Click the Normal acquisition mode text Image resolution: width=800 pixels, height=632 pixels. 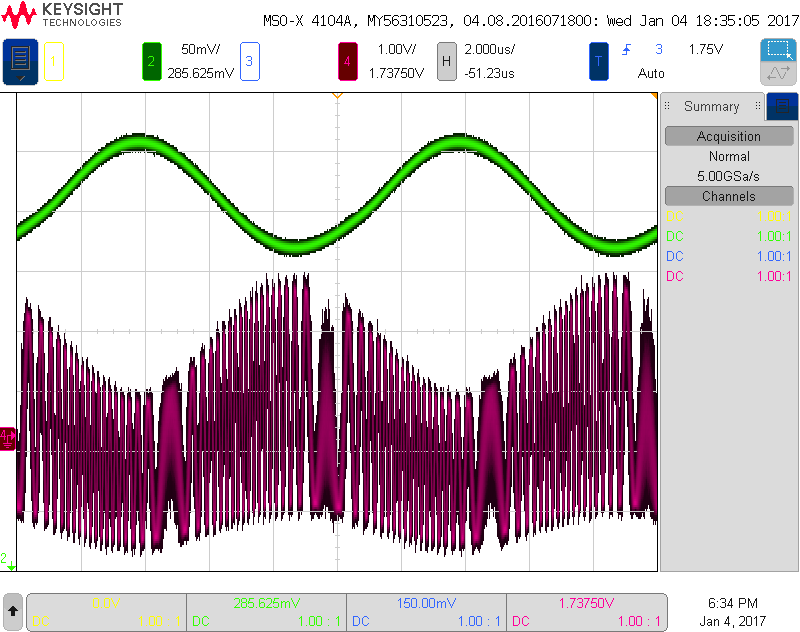(729, 156)
